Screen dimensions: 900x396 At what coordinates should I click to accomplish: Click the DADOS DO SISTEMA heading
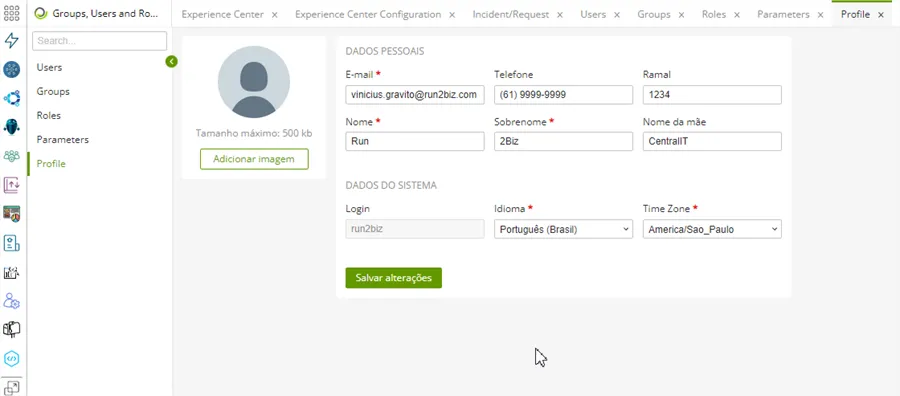point(391,185)
